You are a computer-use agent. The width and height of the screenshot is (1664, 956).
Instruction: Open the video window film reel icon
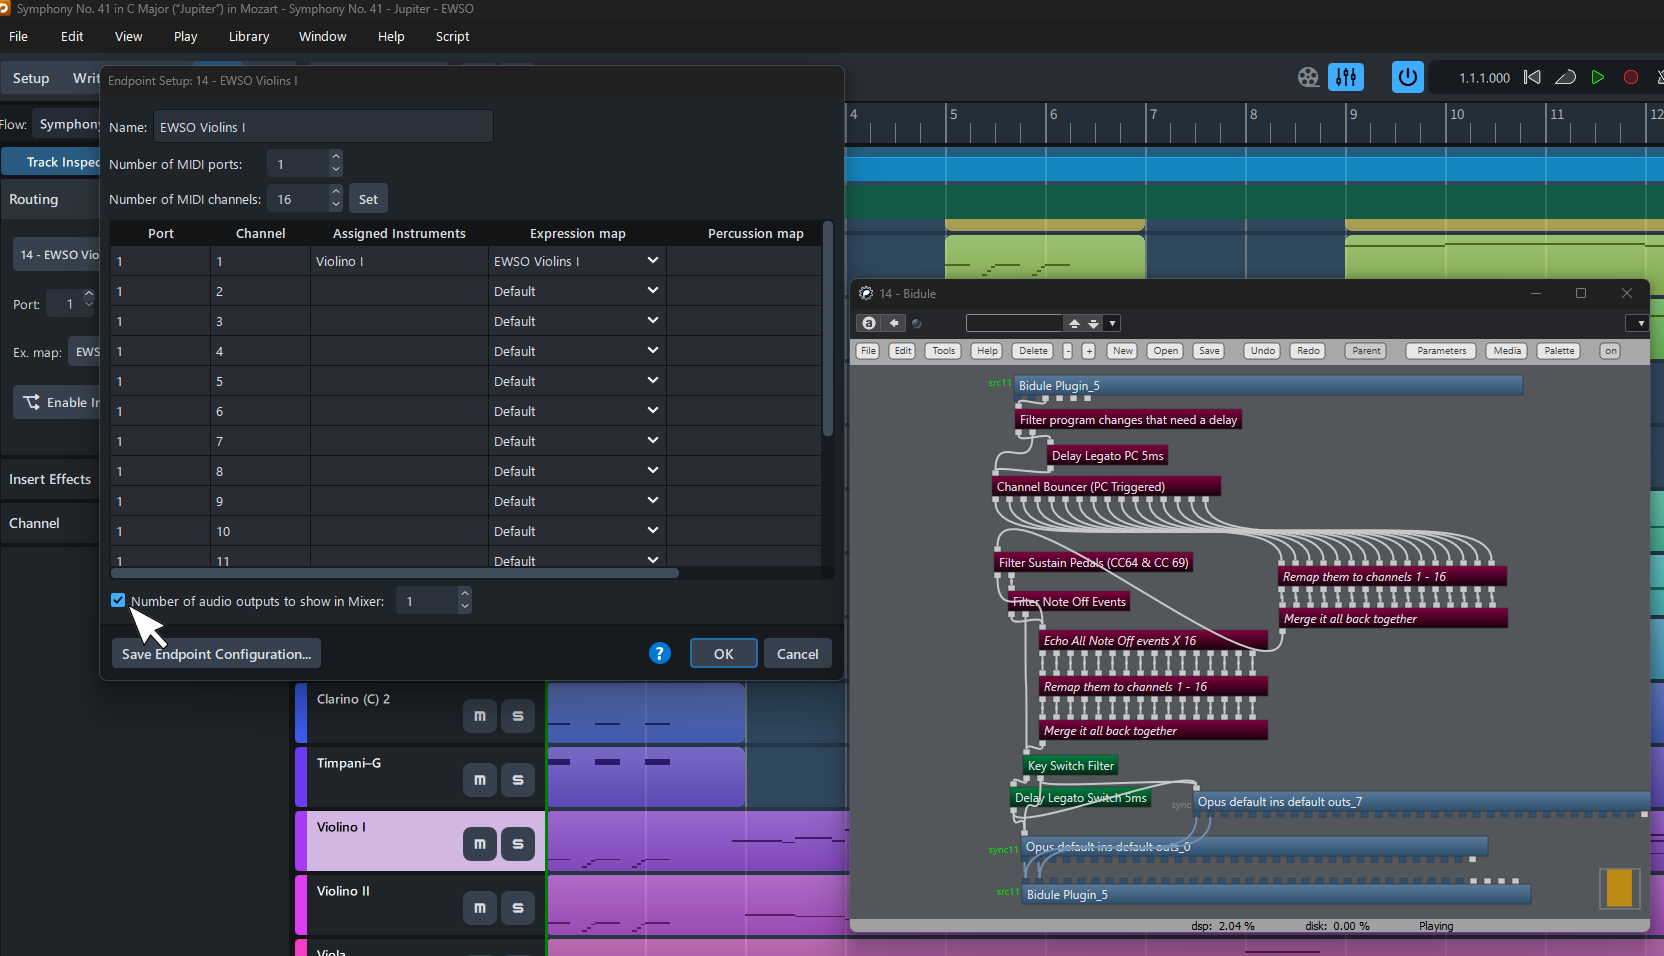(1308, 77)
